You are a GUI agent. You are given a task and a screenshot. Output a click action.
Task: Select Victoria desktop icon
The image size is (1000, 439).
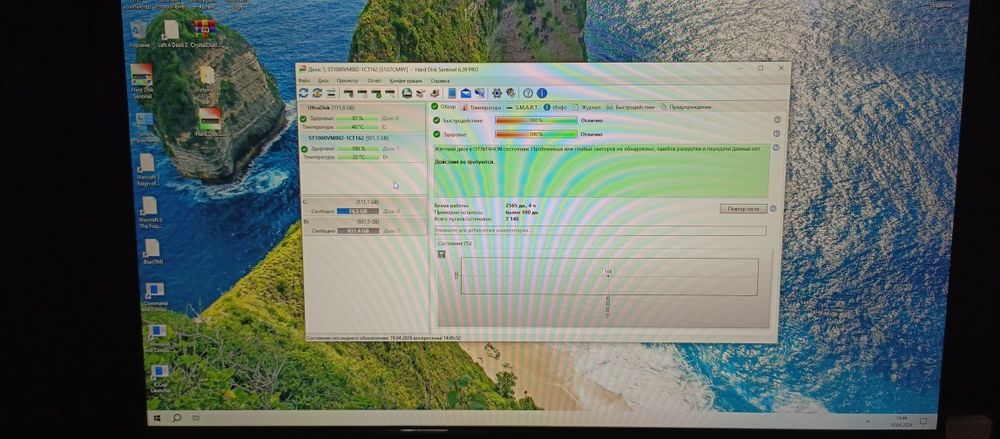[x=206, y=79]
